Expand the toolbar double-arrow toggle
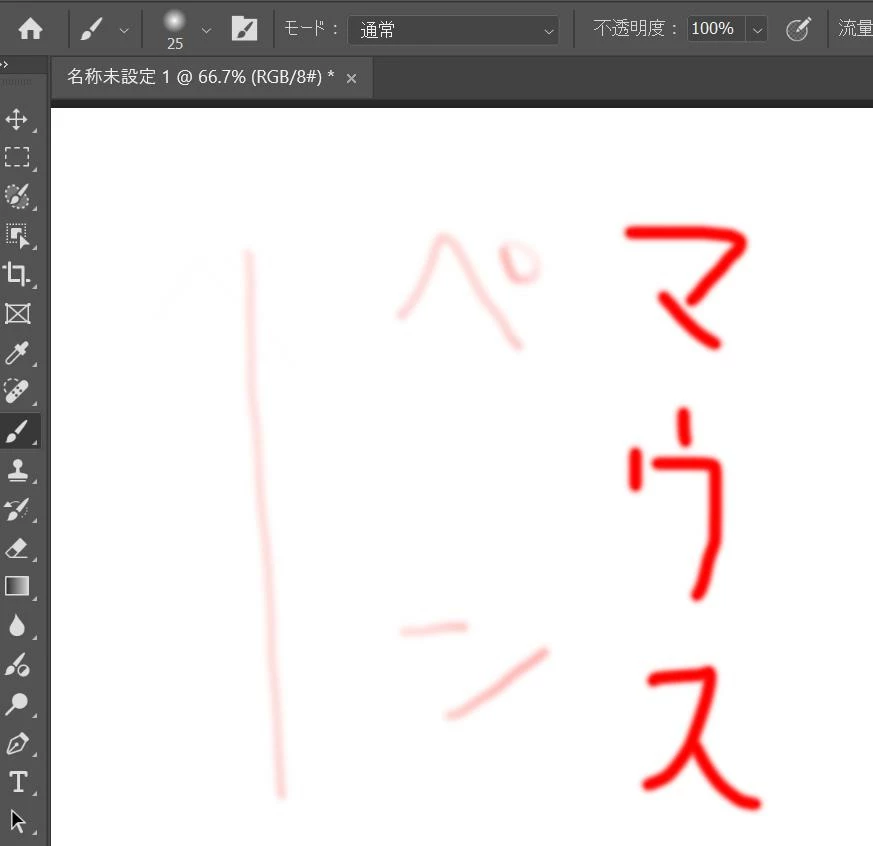This screenshot has height=846, width=873. (4, 65)
